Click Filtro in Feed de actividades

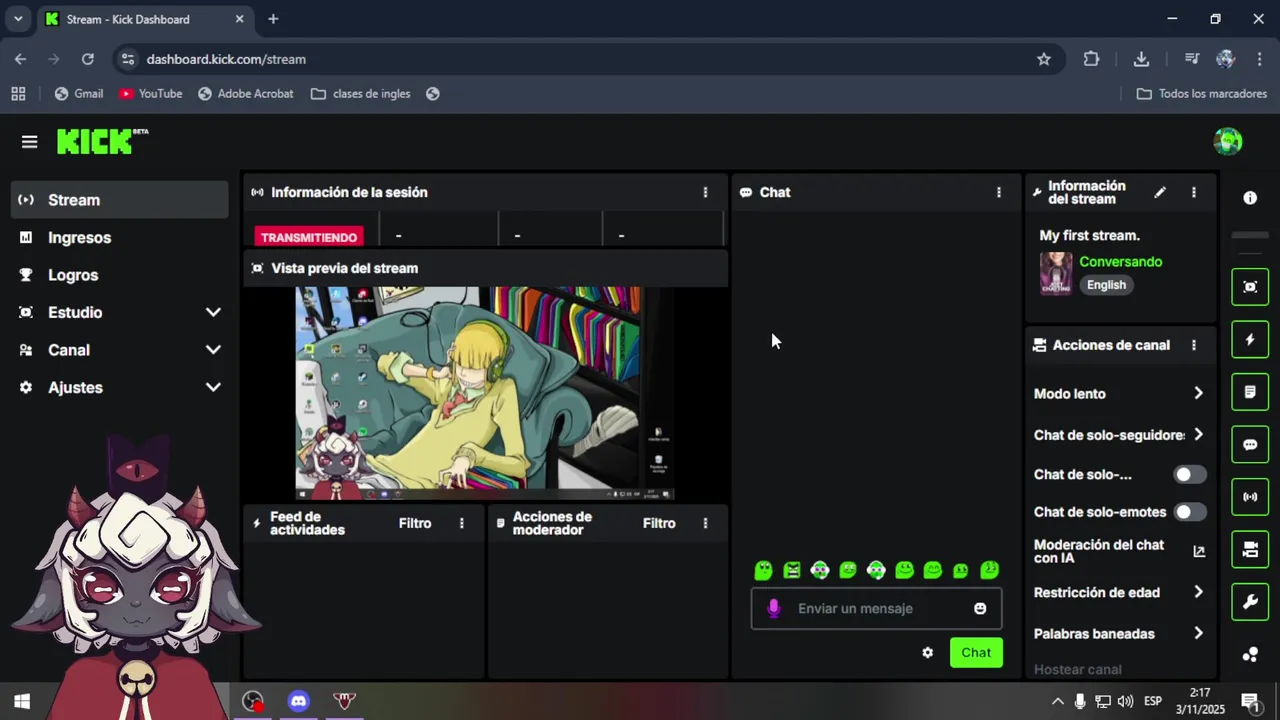[415, 523]
